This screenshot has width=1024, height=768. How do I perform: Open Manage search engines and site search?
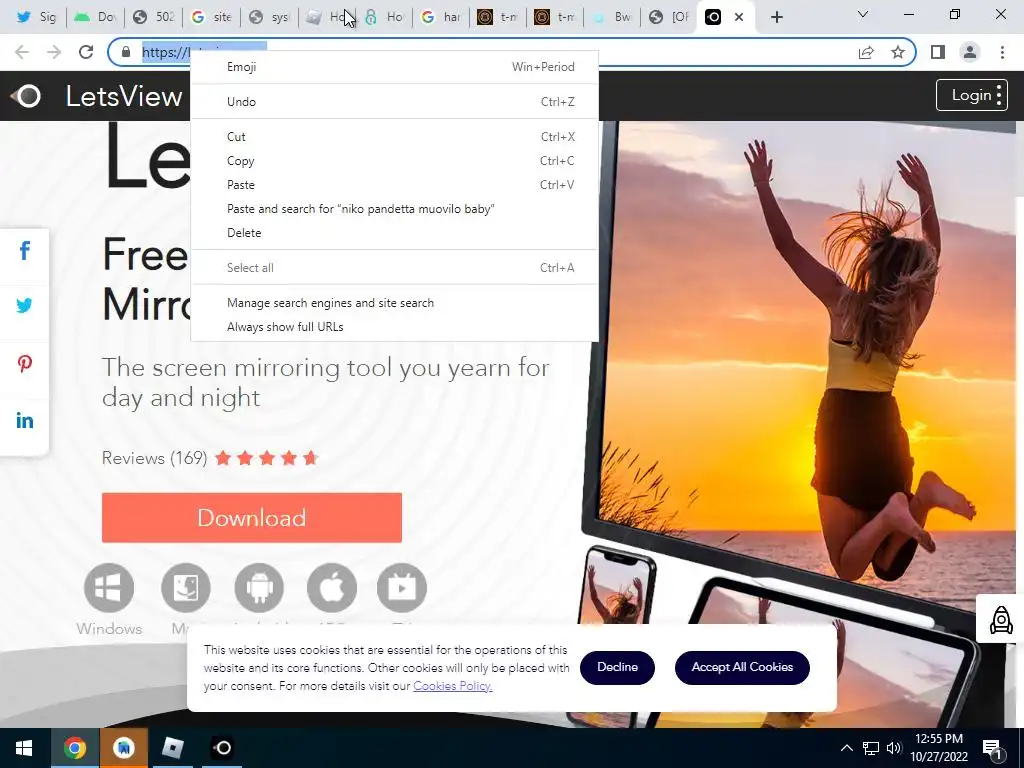394,303
